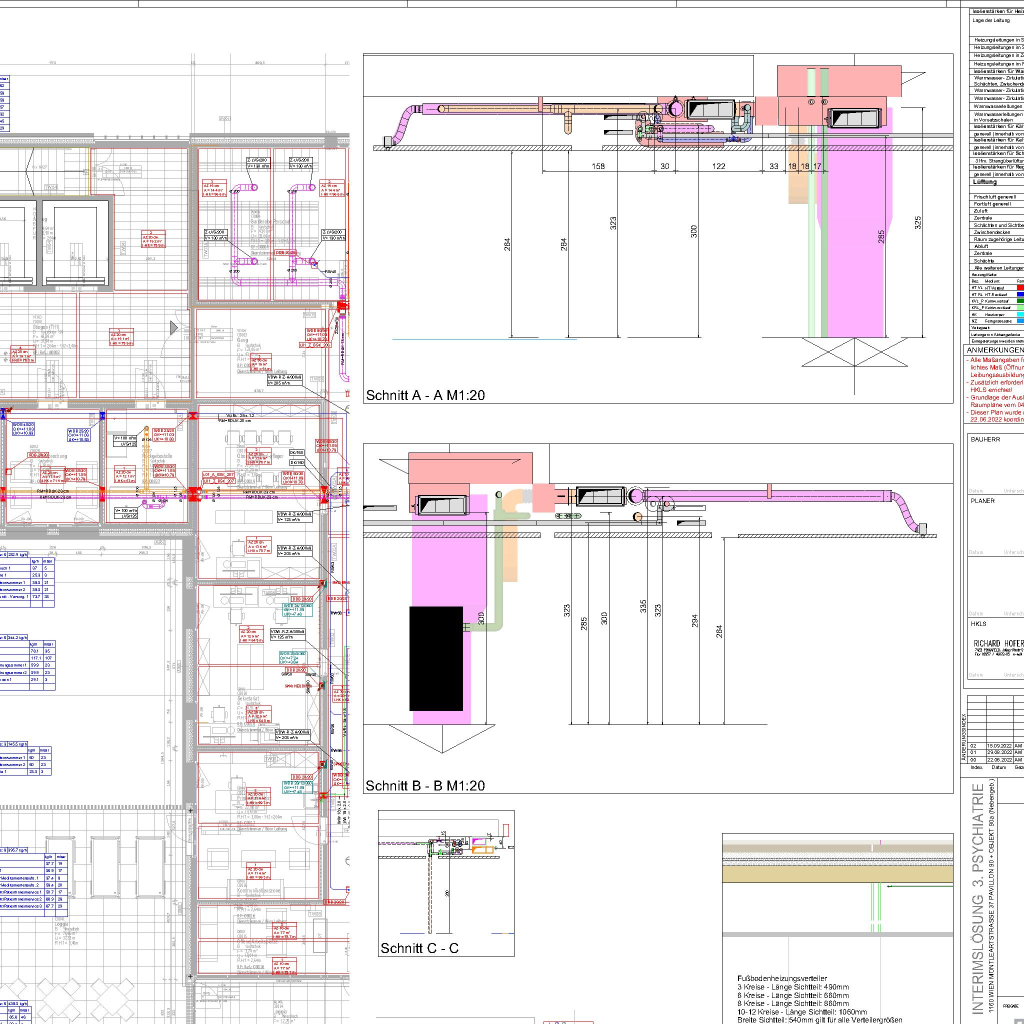Select the red 'ANMERKUNGEN' notes heading

tap(994, 351)
